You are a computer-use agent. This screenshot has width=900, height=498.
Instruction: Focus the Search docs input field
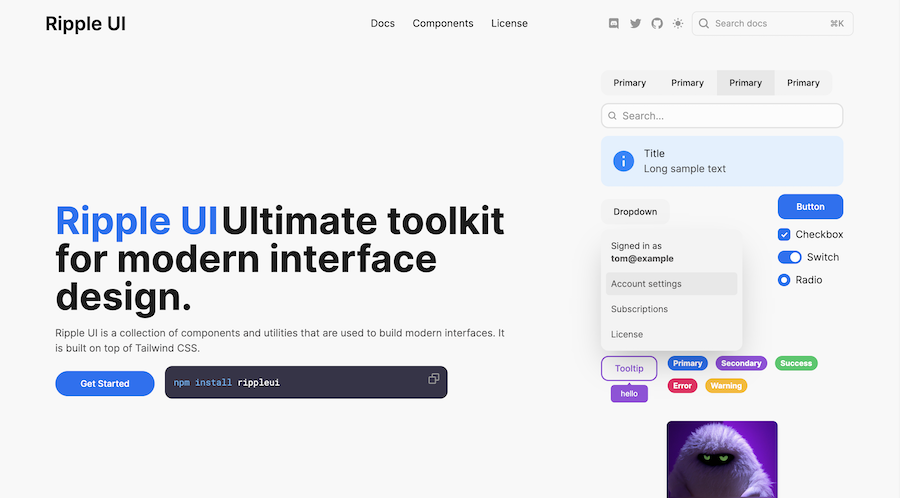773,24
